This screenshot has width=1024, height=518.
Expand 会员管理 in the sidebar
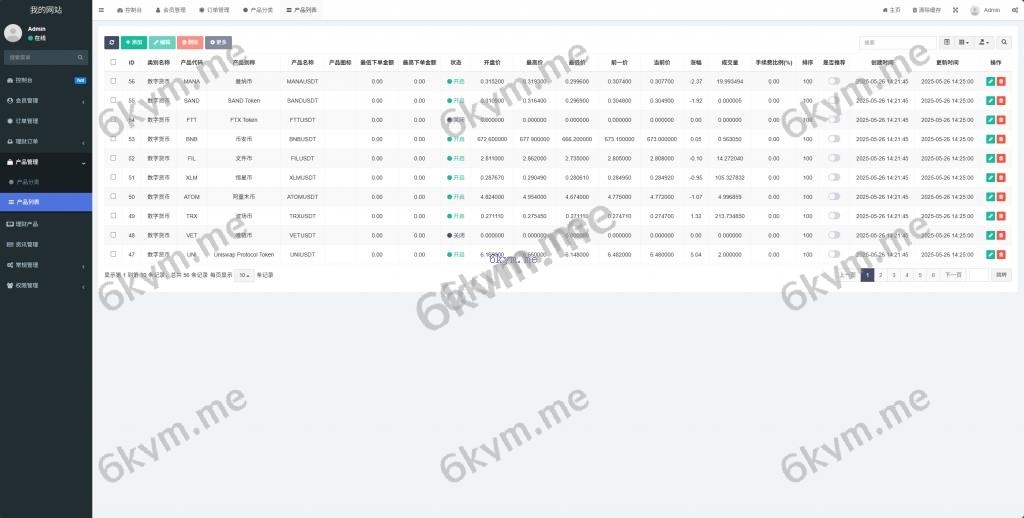click(46, 100)
